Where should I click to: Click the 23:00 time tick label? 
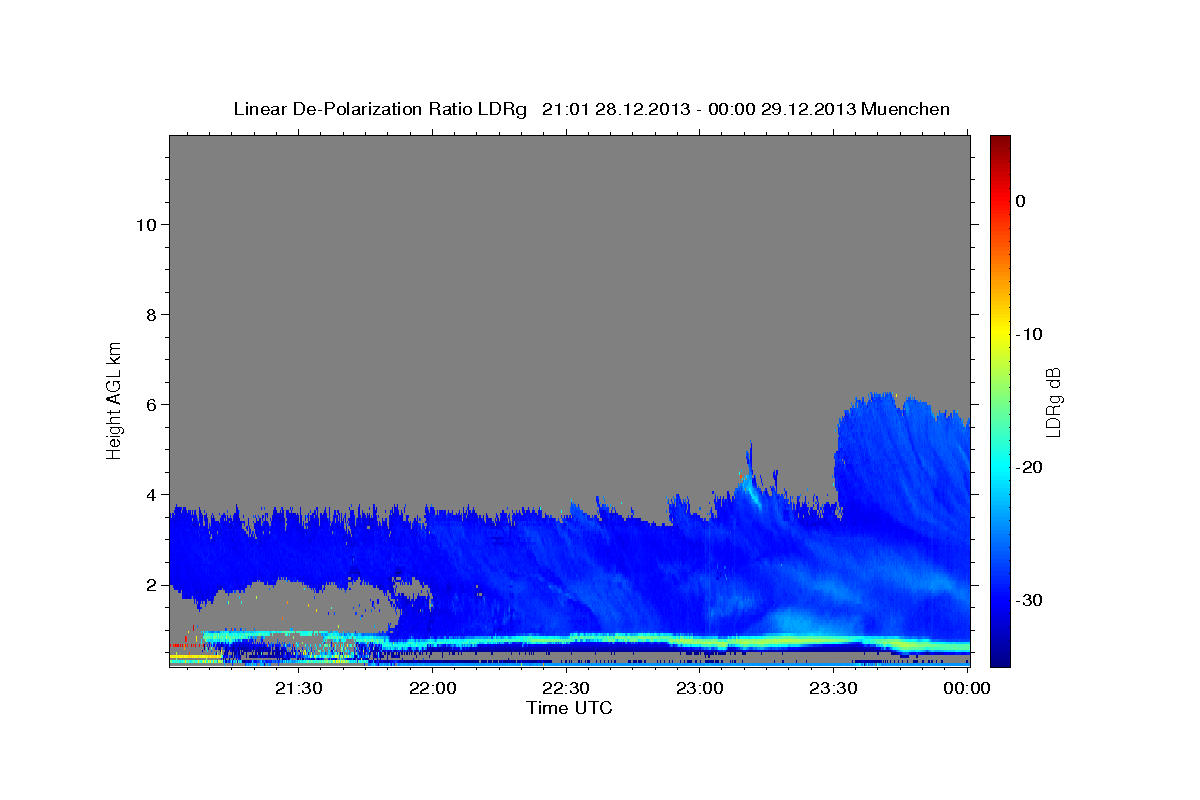pyautogui.click(x=700, y=688)
